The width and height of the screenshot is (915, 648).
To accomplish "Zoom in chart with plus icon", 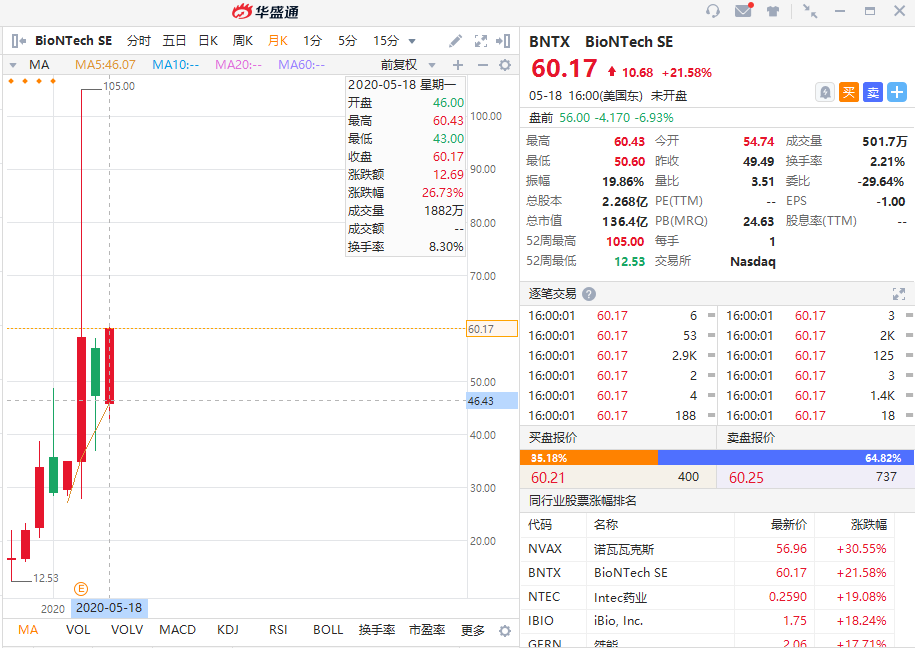I will pos(458,65).
